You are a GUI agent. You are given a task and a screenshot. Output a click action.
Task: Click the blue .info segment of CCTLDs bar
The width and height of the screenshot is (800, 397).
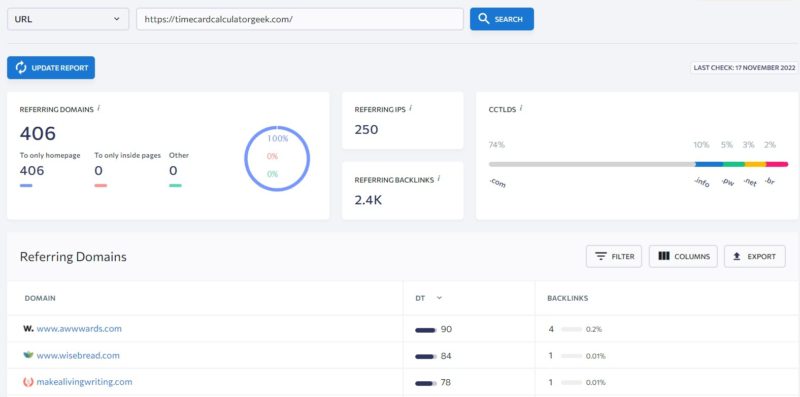pos(709,164)
